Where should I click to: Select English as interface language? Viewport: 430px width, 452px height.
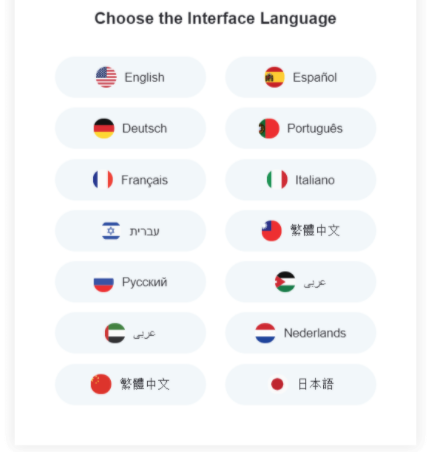(x=130, y=77)
